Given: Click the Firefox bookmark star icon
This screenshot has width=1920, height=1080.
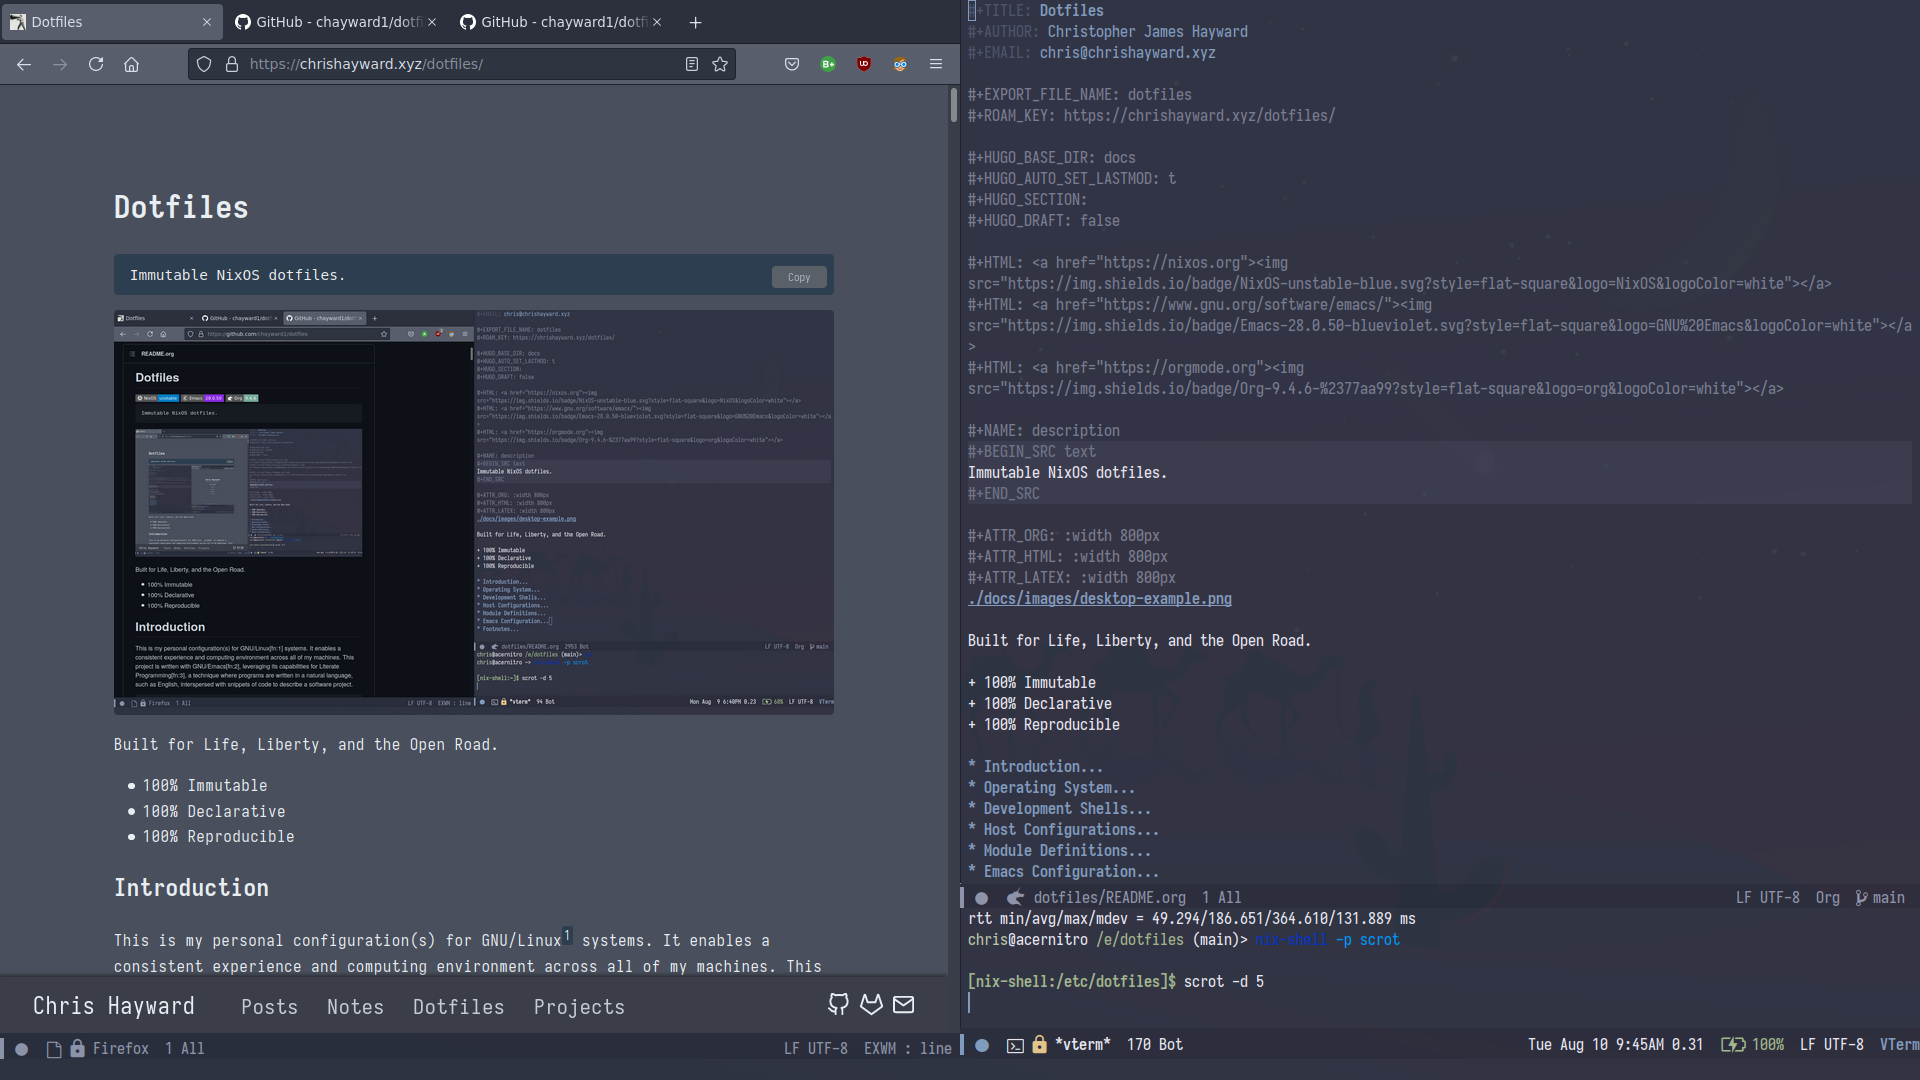Looking at the screenshot, I should 721,63.
